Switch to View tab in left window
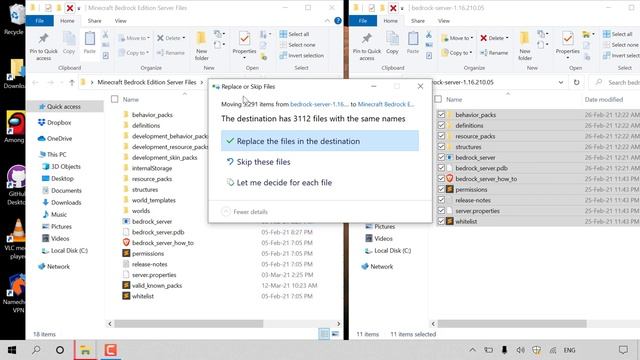Viewport: 640px width, 360px height. pos(120,20)
